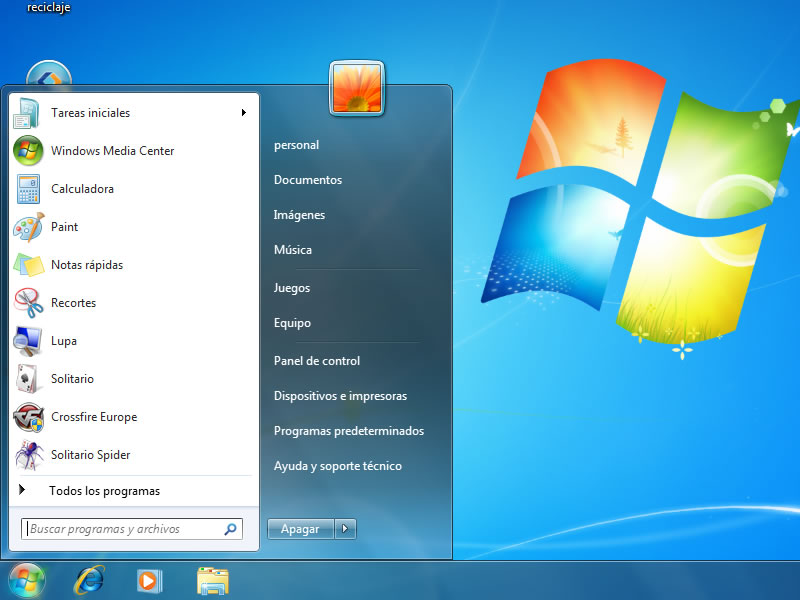800x600 pixels.
Task: Open Paint from the pinned list
Action: (134, 227)
